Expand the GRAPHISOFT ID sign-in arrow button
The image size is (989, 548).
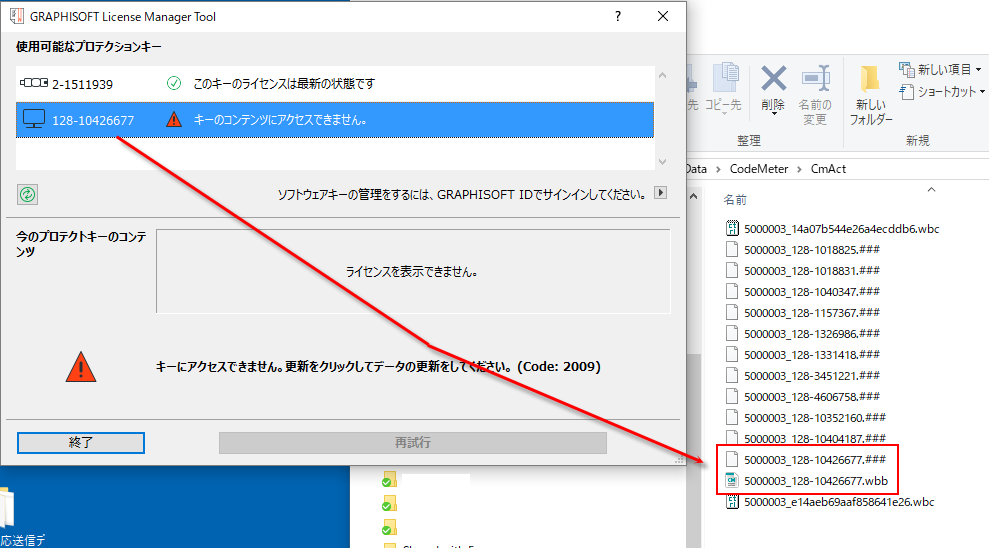(x=660, y=193)
